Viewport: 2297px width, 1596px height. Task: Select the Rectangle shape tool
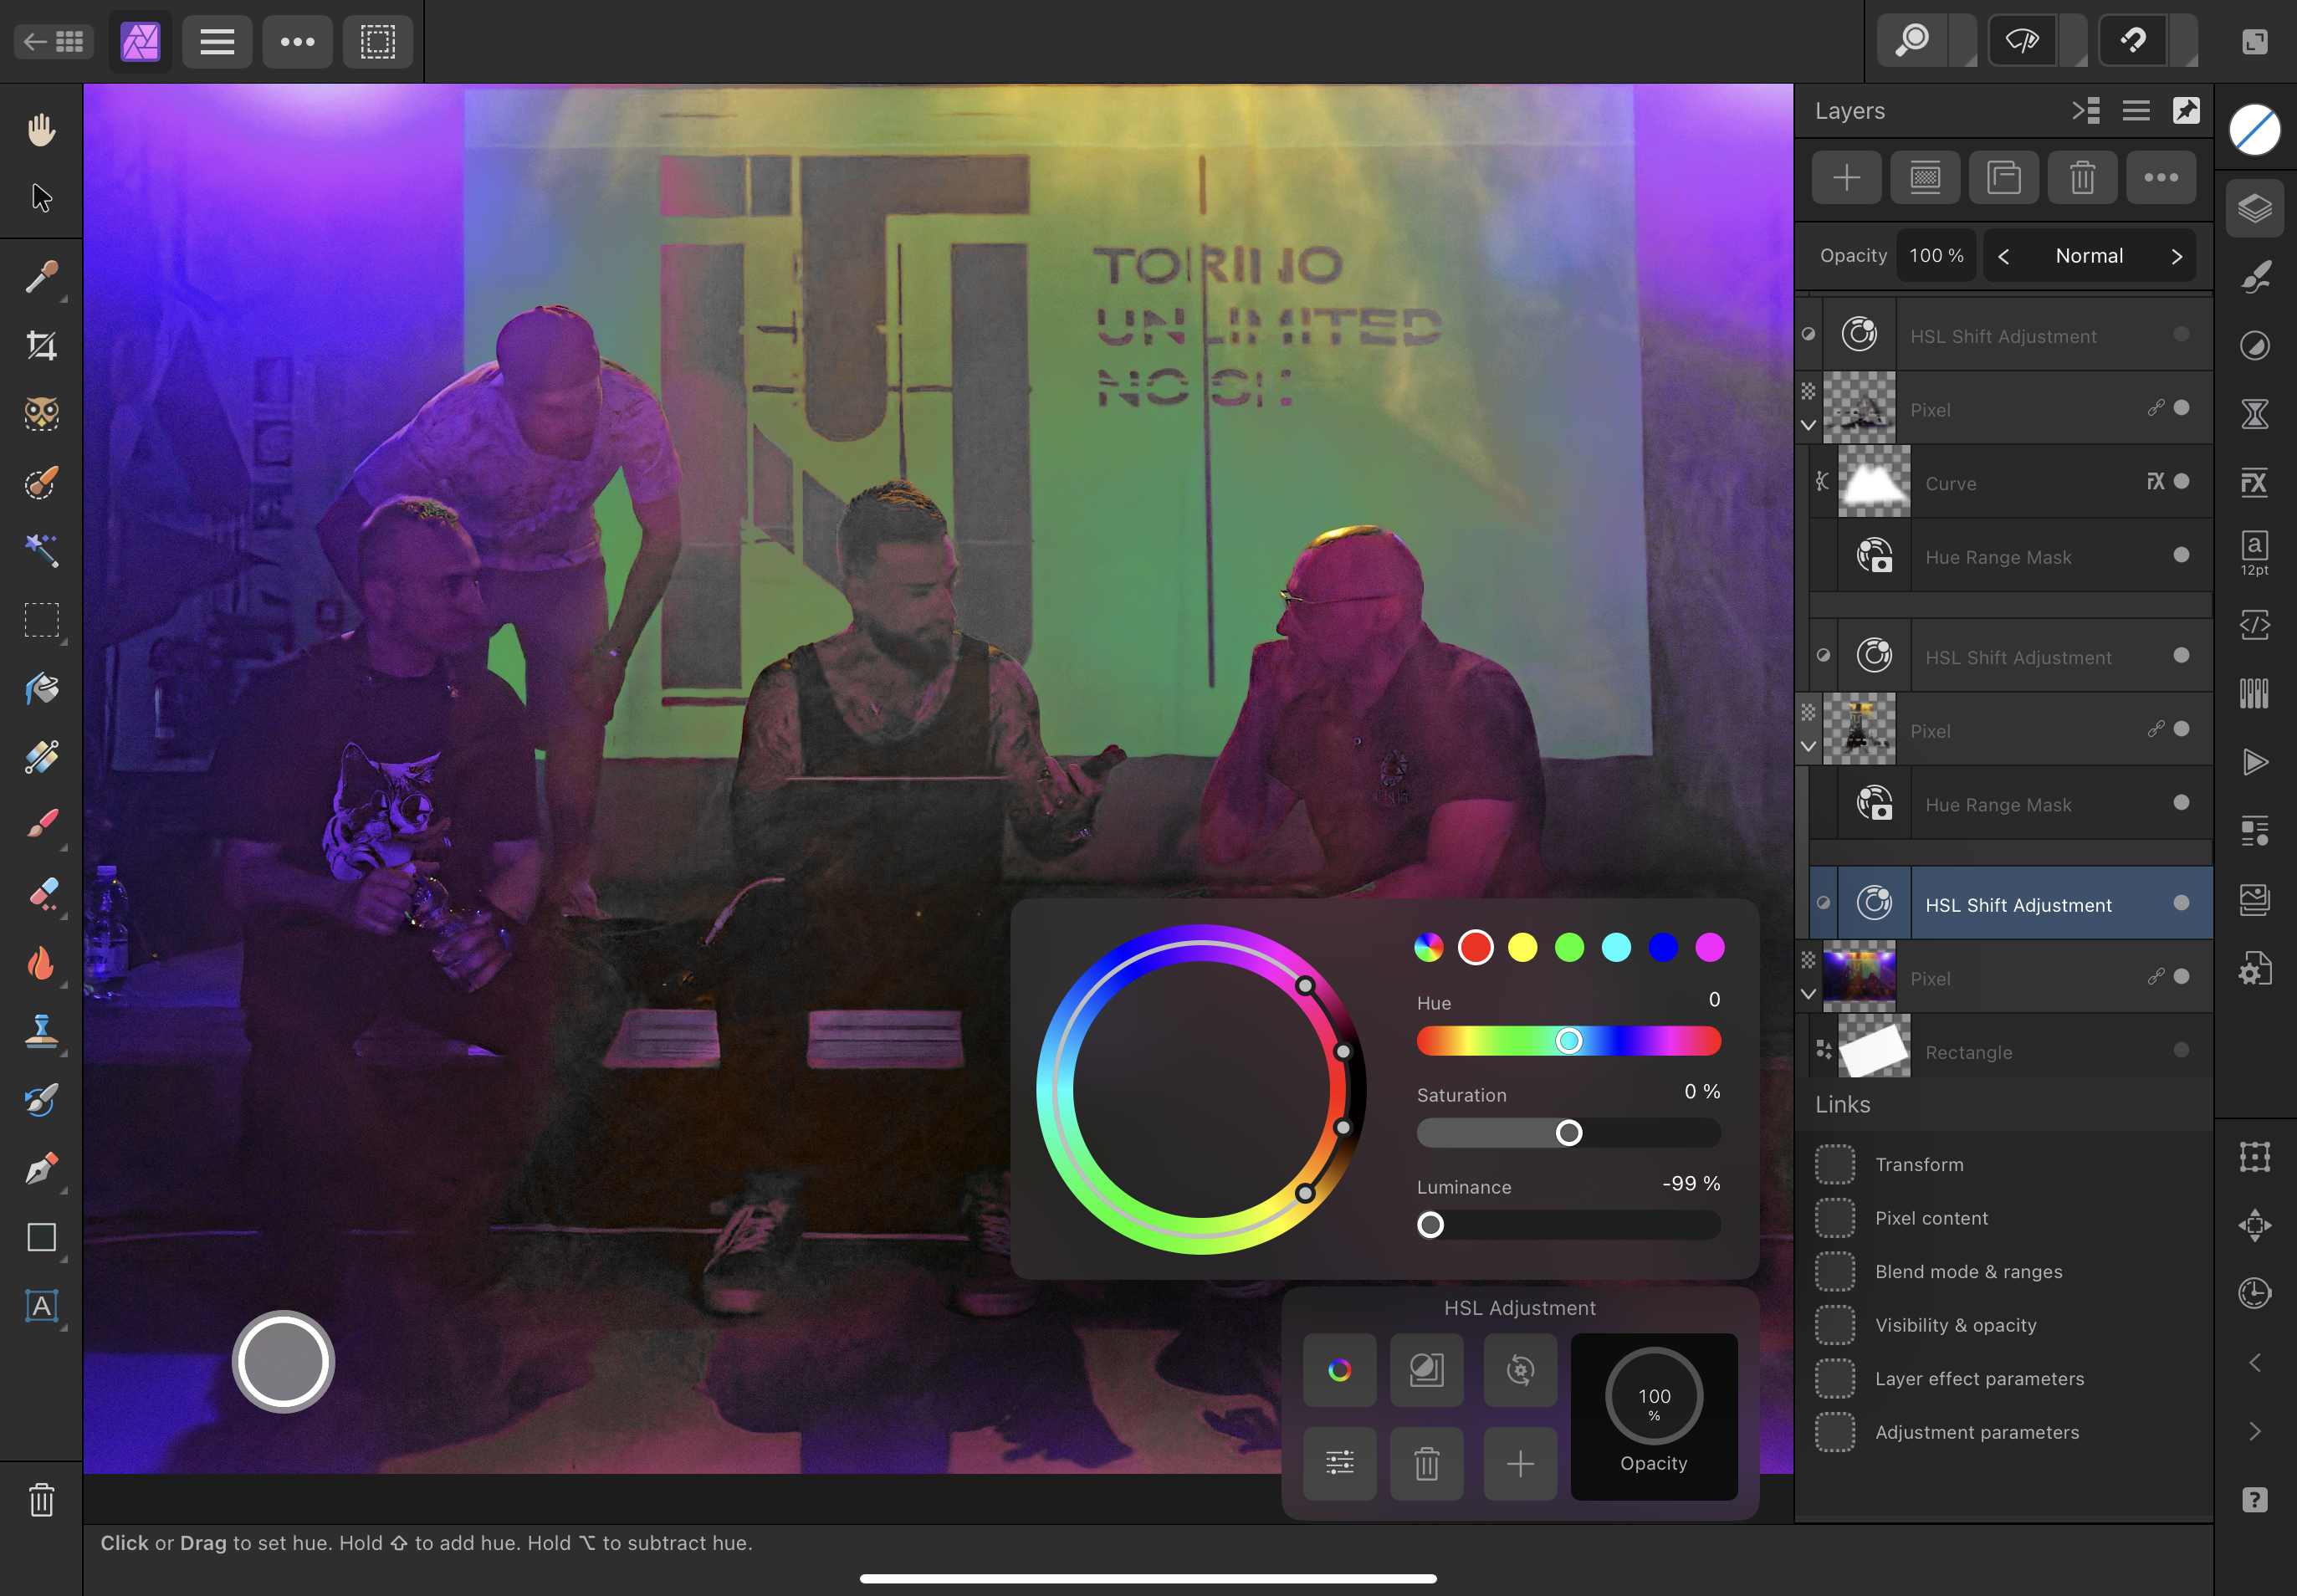[41, 1237]
